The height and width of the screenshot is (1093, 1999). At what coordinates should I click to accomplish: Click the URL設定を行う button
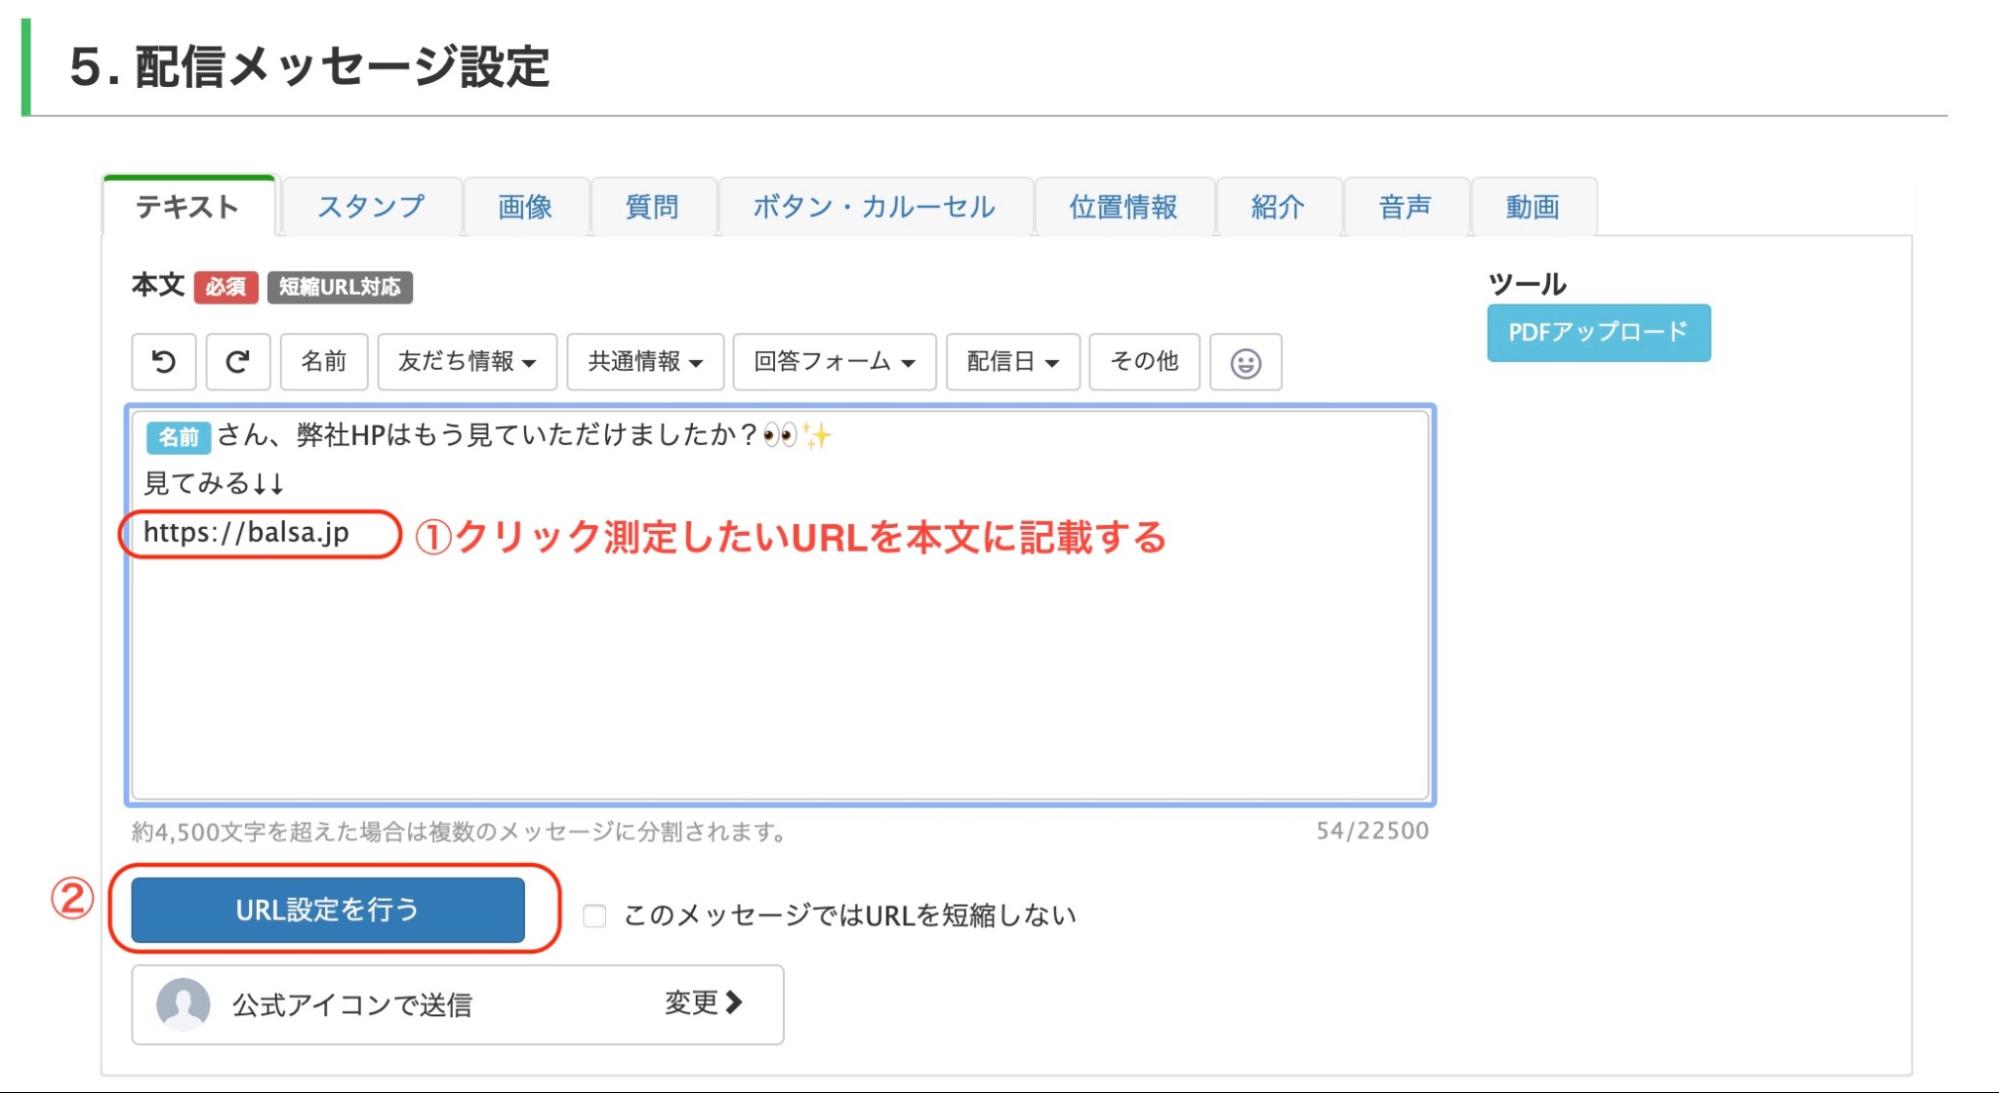pyautogui.click(x=328, y=911)
